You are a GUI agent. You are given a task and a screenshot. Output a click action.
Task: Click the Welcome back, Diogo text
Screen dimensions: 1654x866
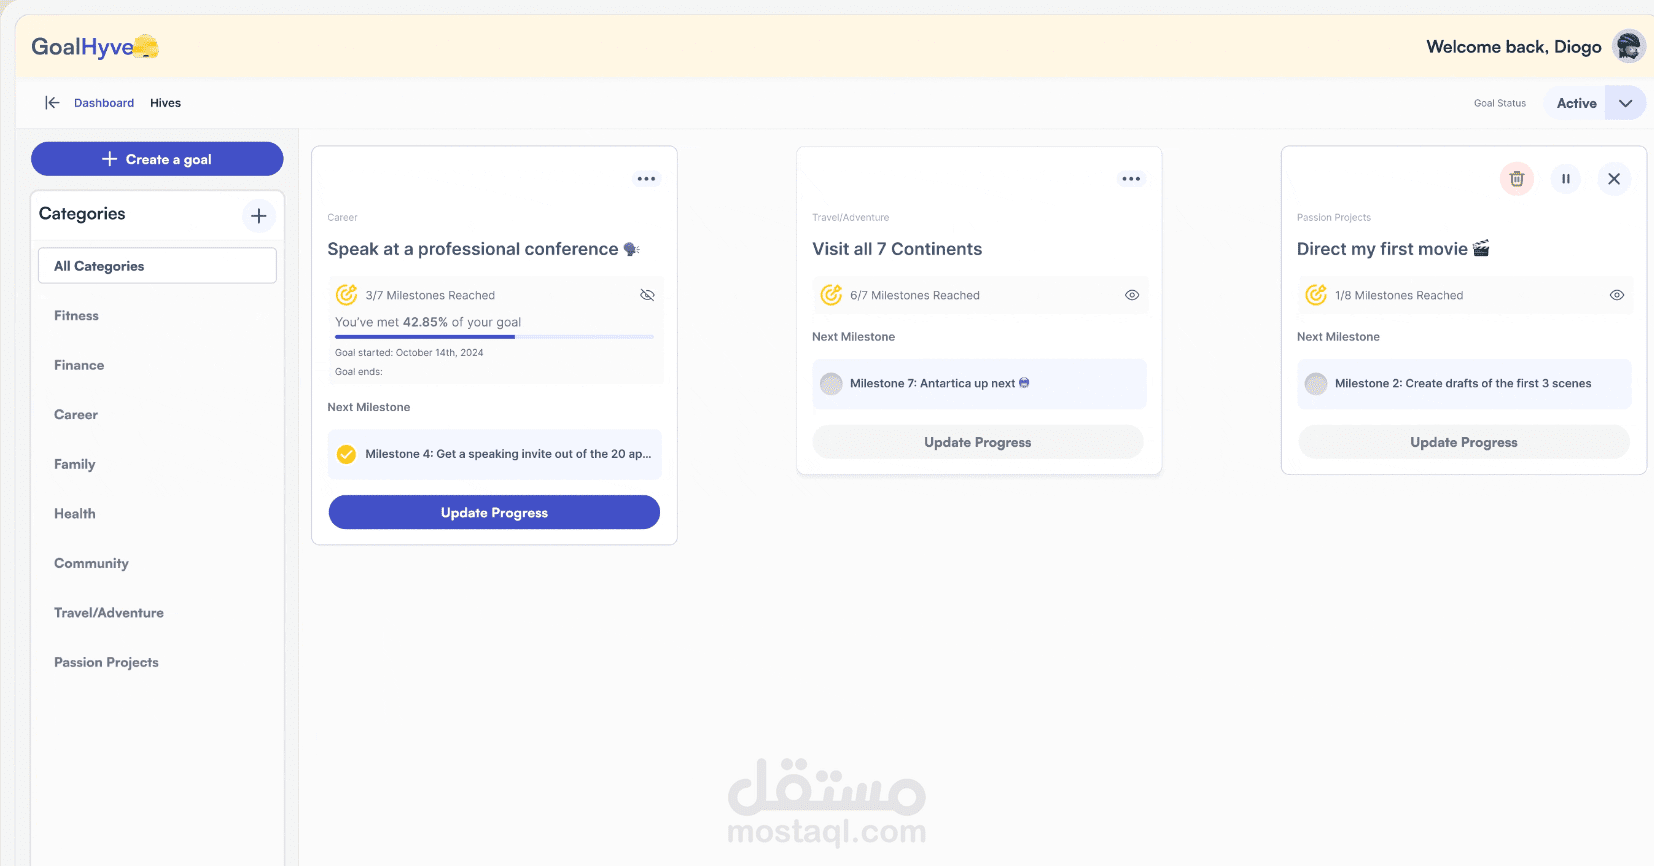coord(1514,47)
